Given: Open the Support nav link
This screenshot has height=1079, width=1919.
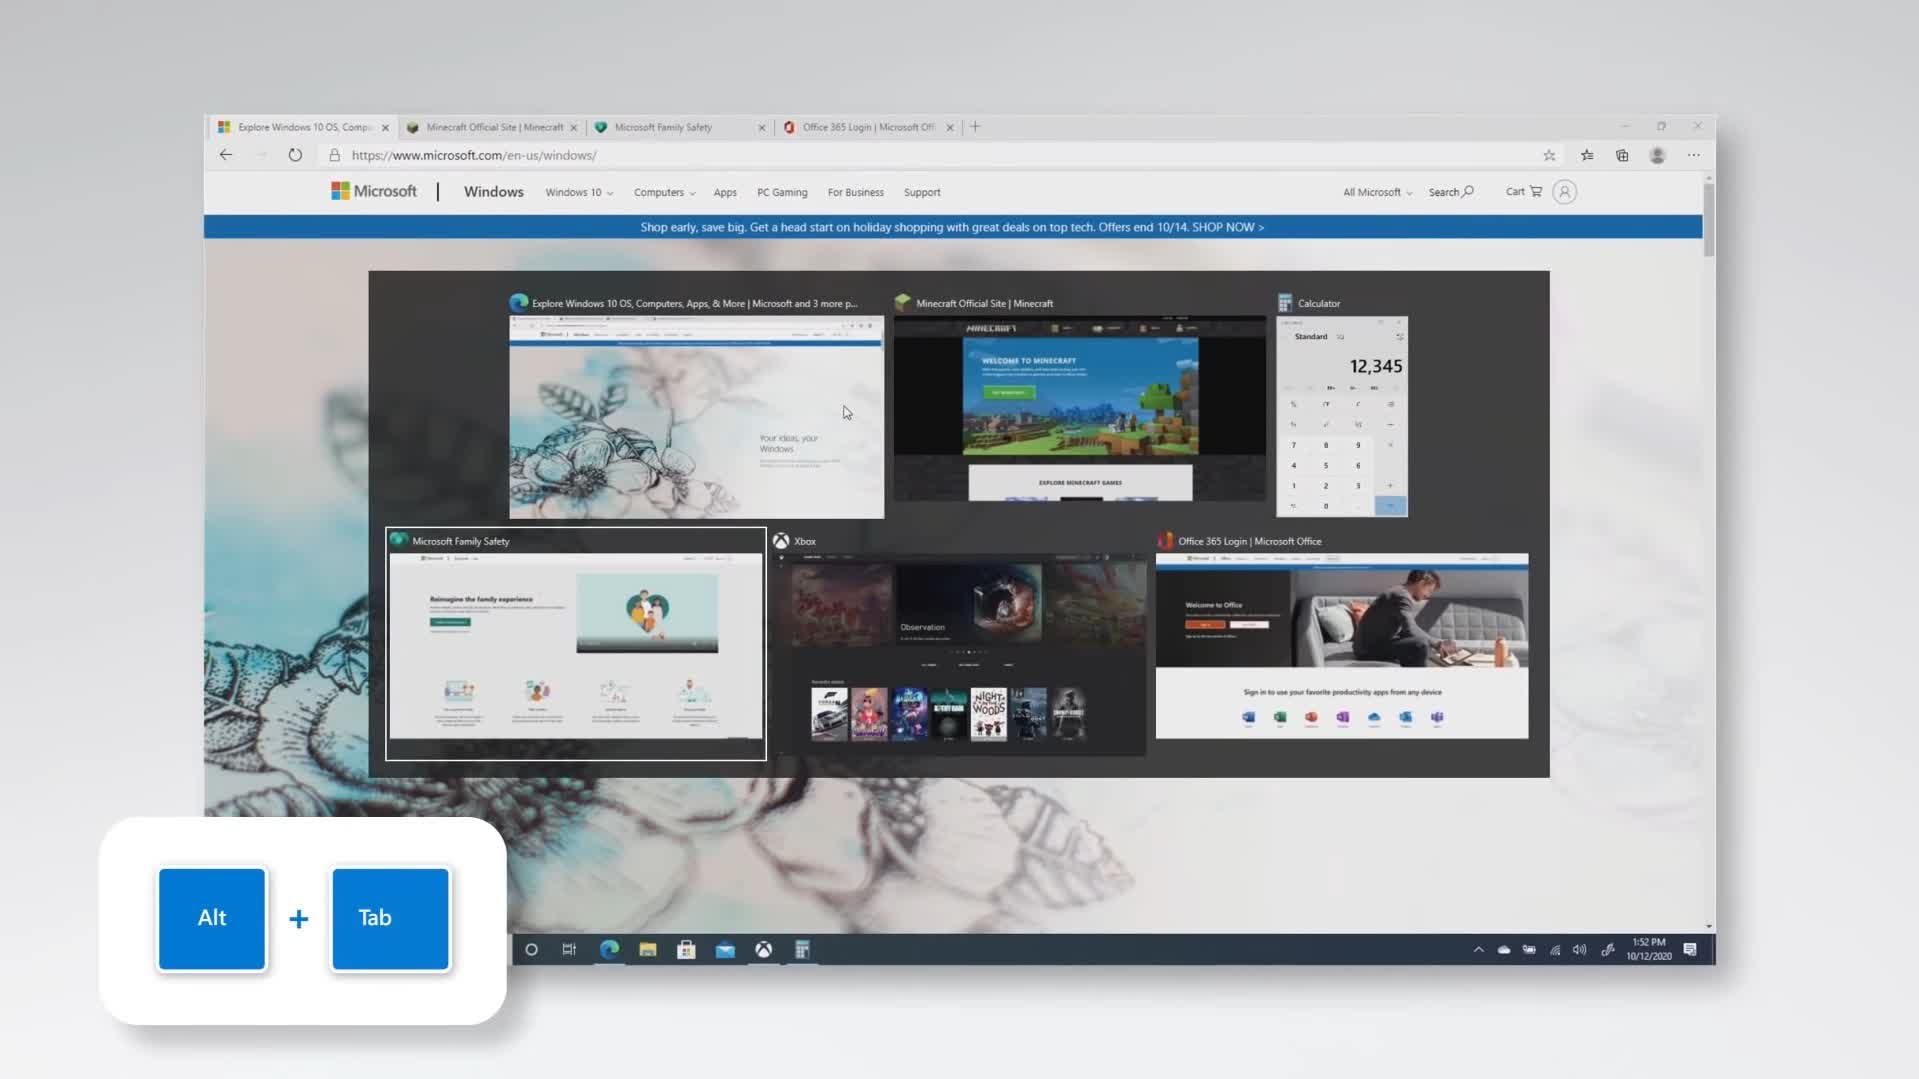Looking at the screenshot, I should coord(922,192).
